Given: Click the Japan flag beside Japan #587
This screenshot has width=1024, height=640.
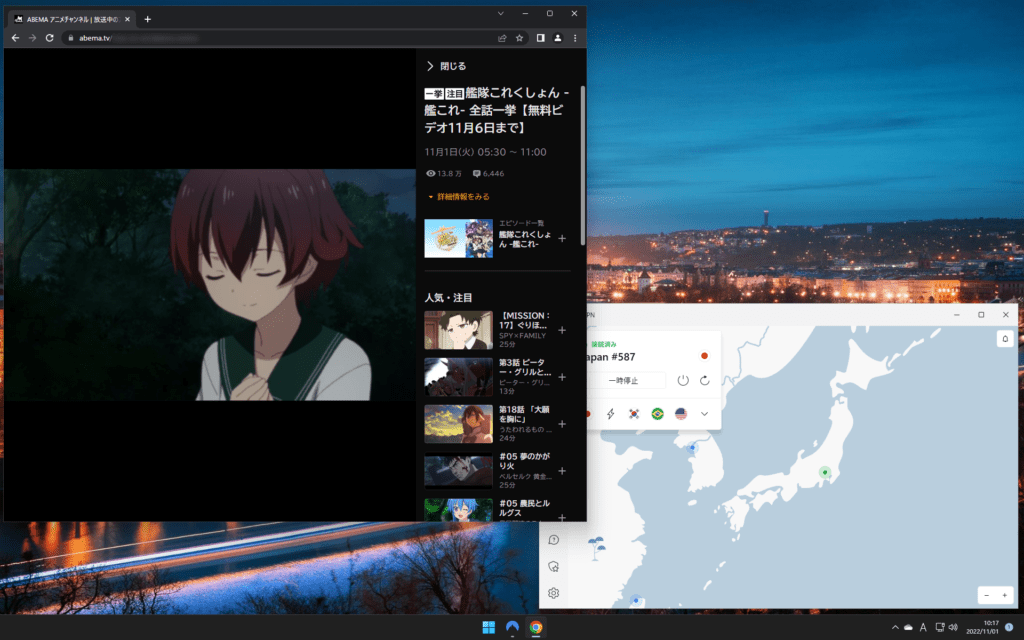Looking at the screenshot, I should point(704,356).
